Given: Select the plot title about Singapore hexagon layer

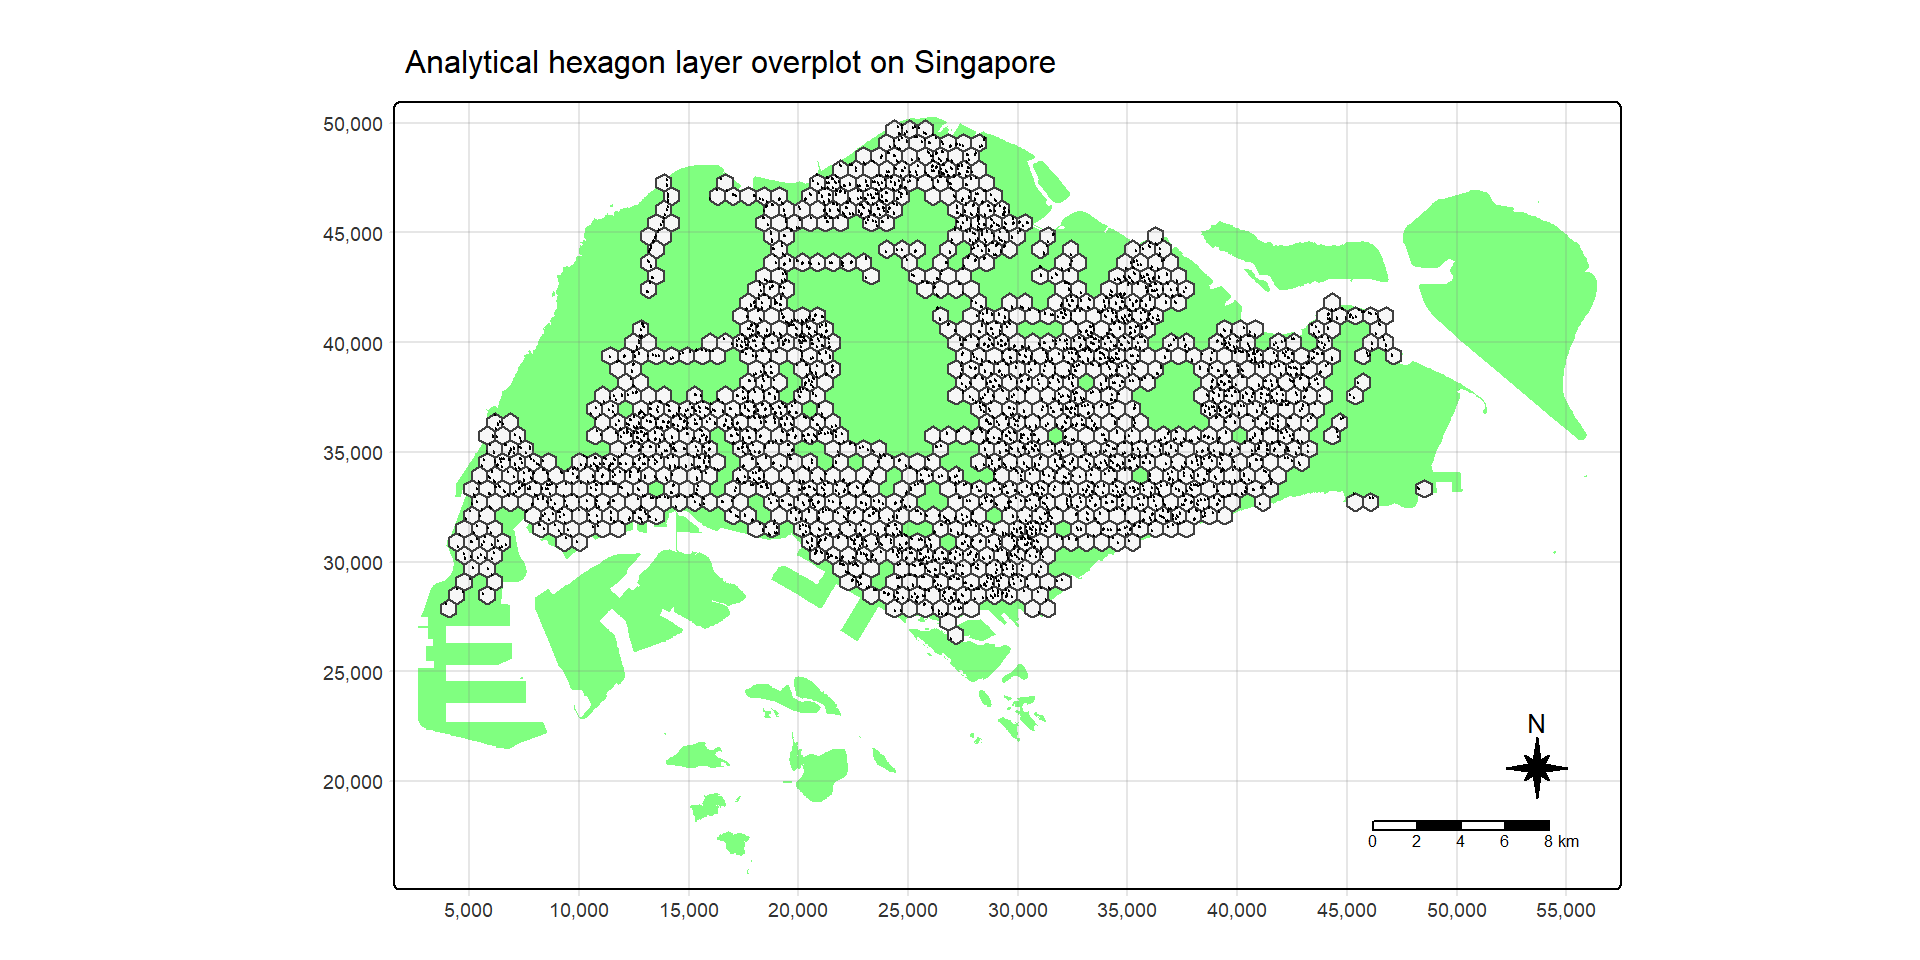Looking at the screenshot, I should [x=730, y=63].
